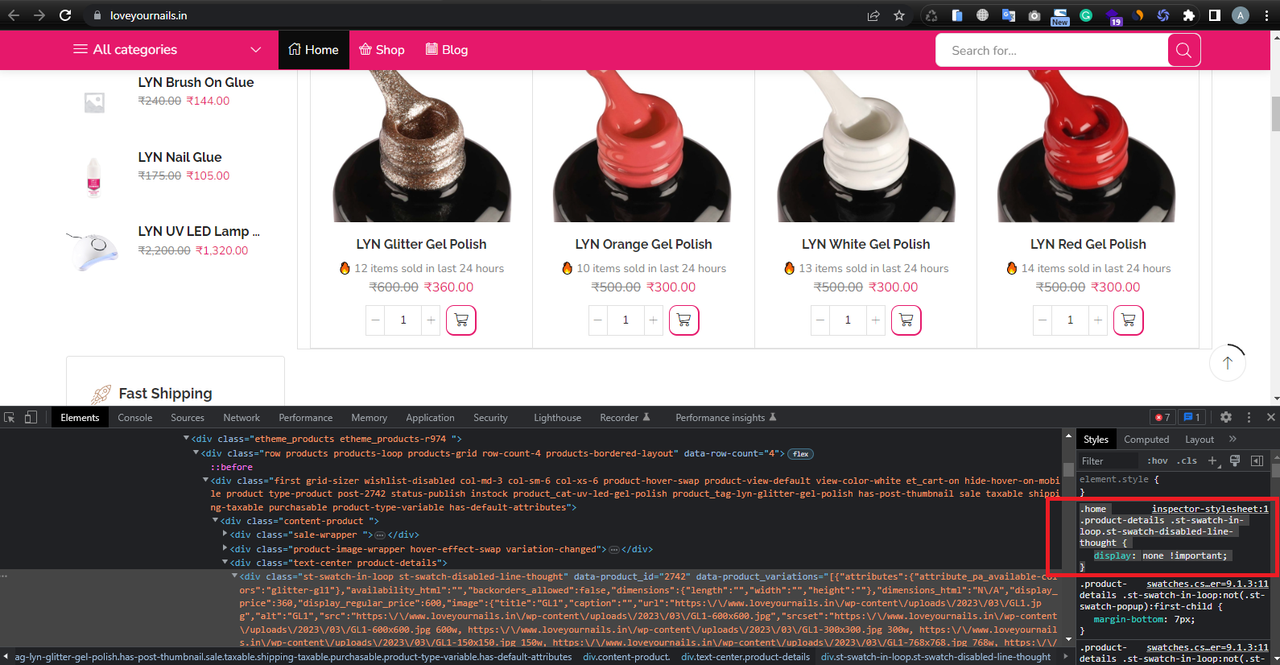Open the Layout tab in Styles pane
Screen dimensions: 1280x665
coord(1199,439)
